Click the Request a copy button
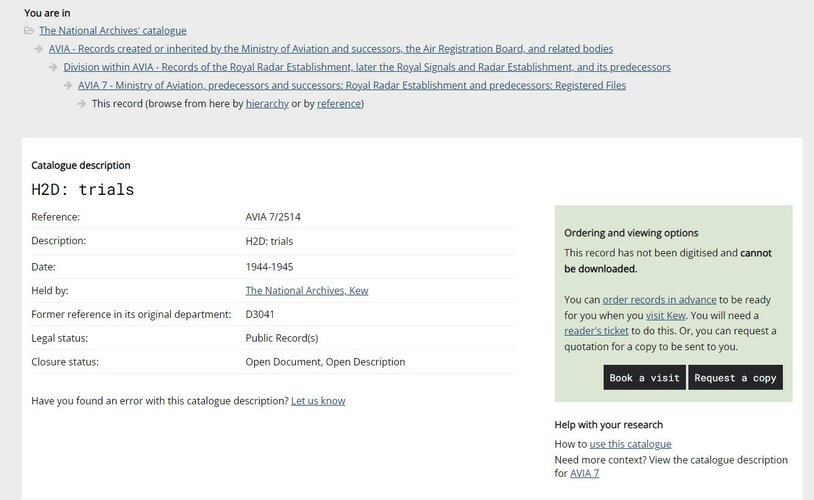 click(735, 377)
